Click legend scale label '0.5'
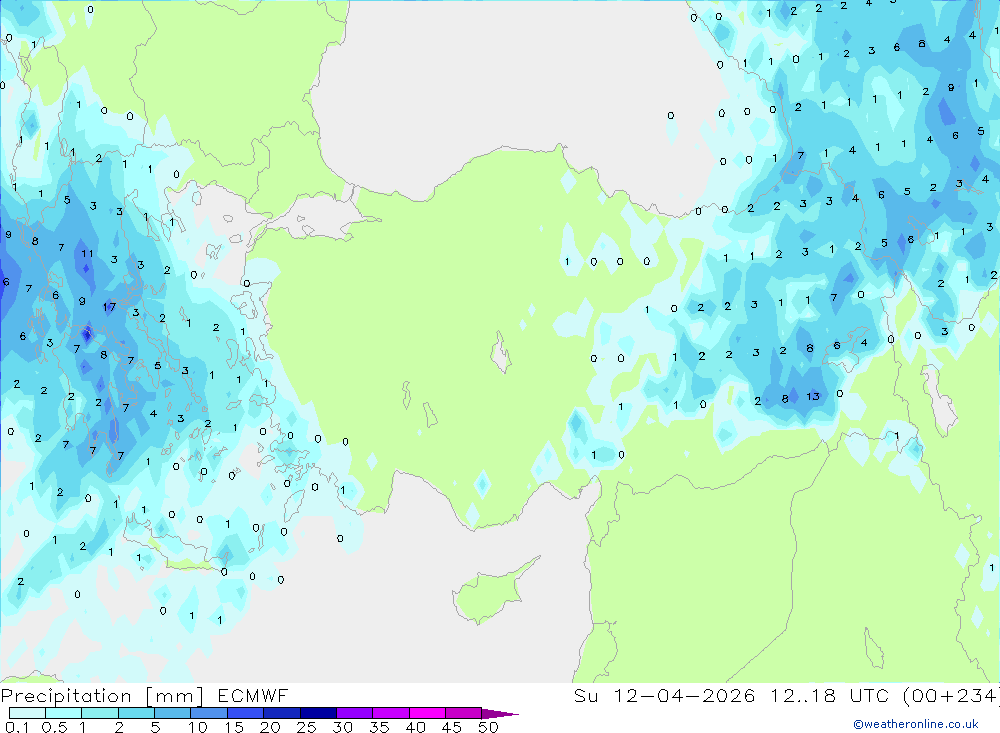This screenshot has width=1000, height=733. pyautogui.click(x=54, y=727)
